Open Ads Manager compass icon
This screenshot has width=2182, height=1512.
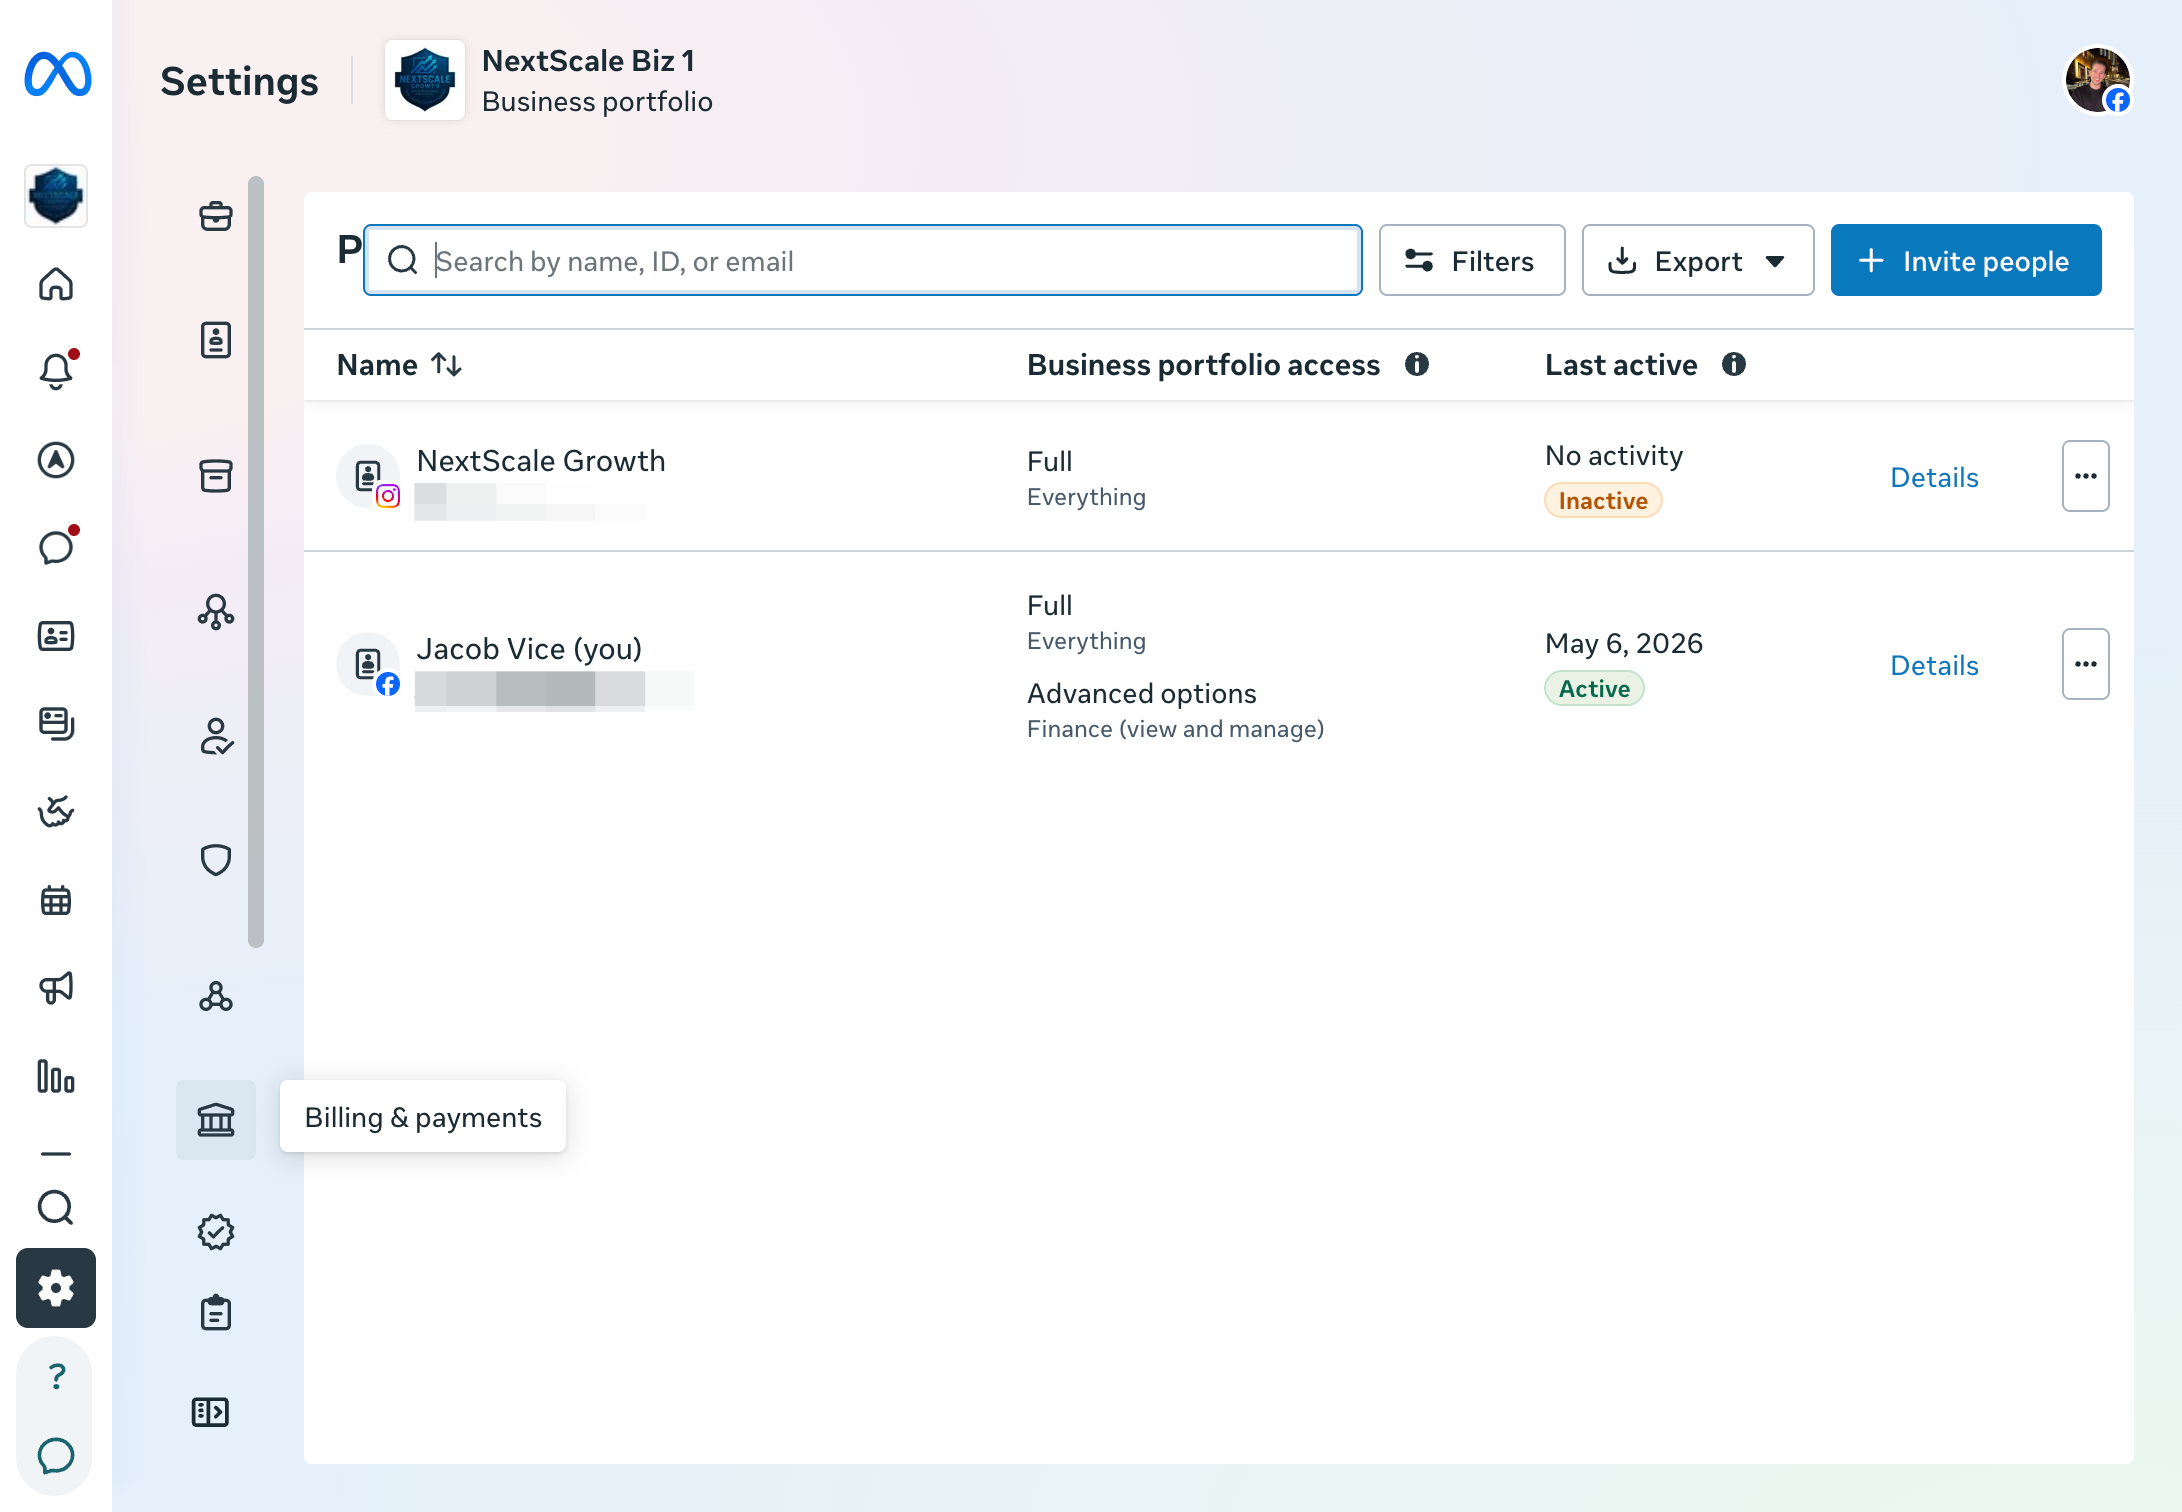[x=56, y=460]
